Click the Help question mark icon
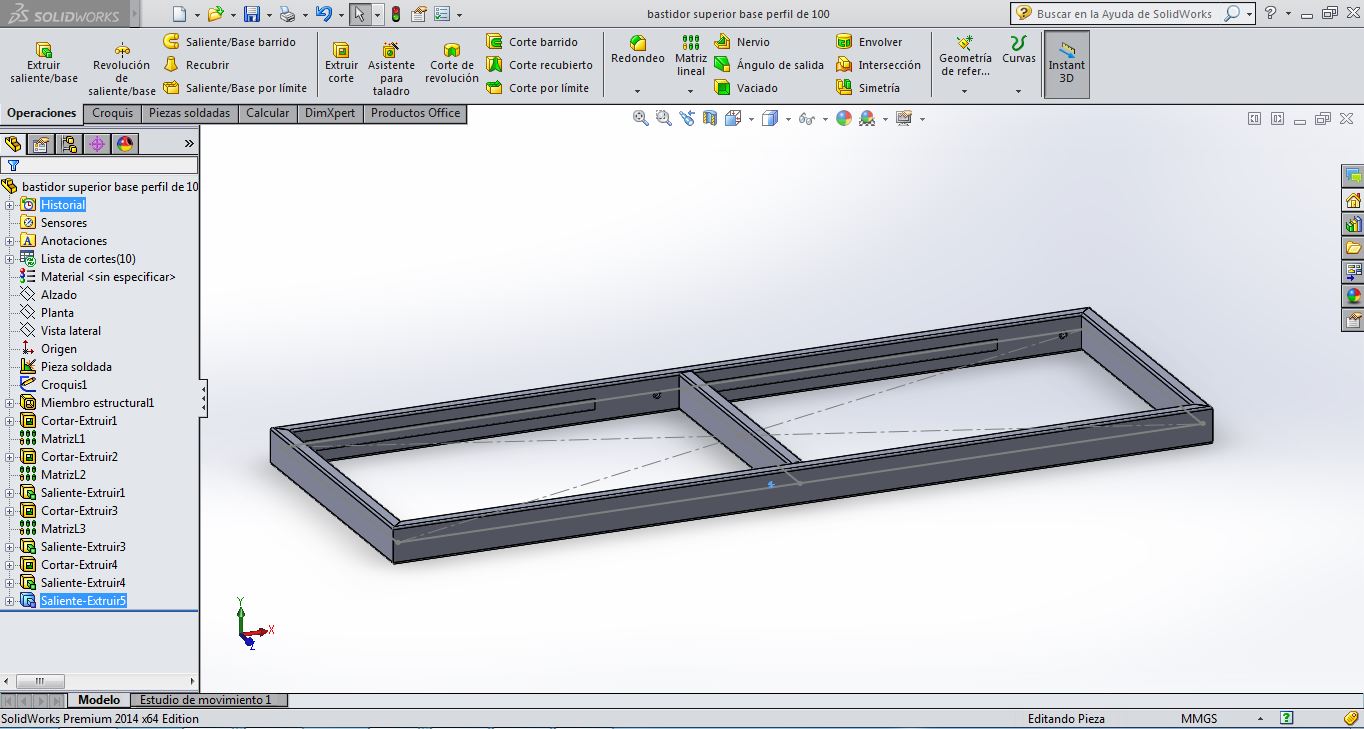 pos(1270,13)
